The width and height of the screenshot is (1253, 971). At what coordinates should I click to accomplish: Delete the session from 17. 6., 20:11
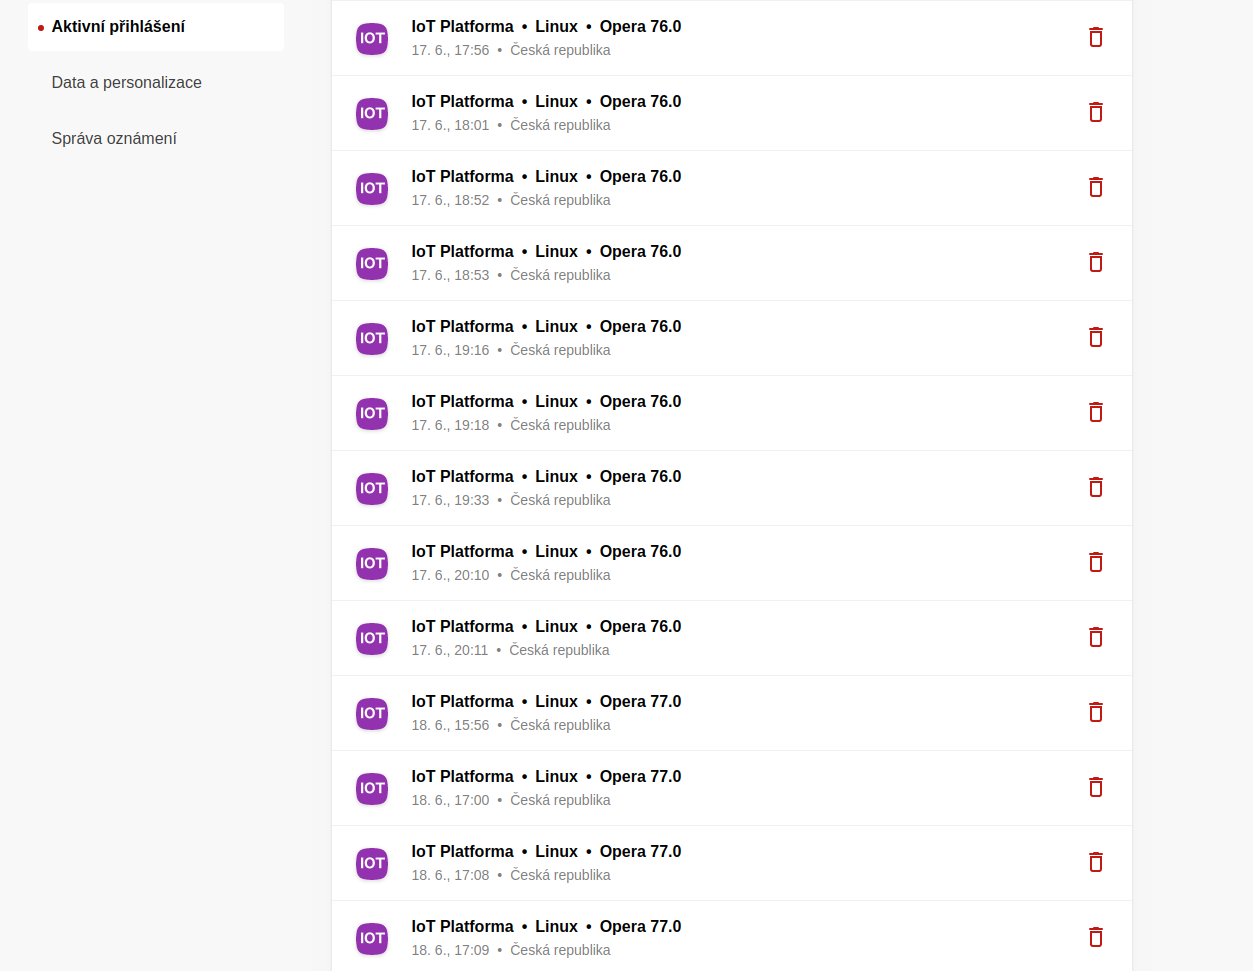(1096, 637)
